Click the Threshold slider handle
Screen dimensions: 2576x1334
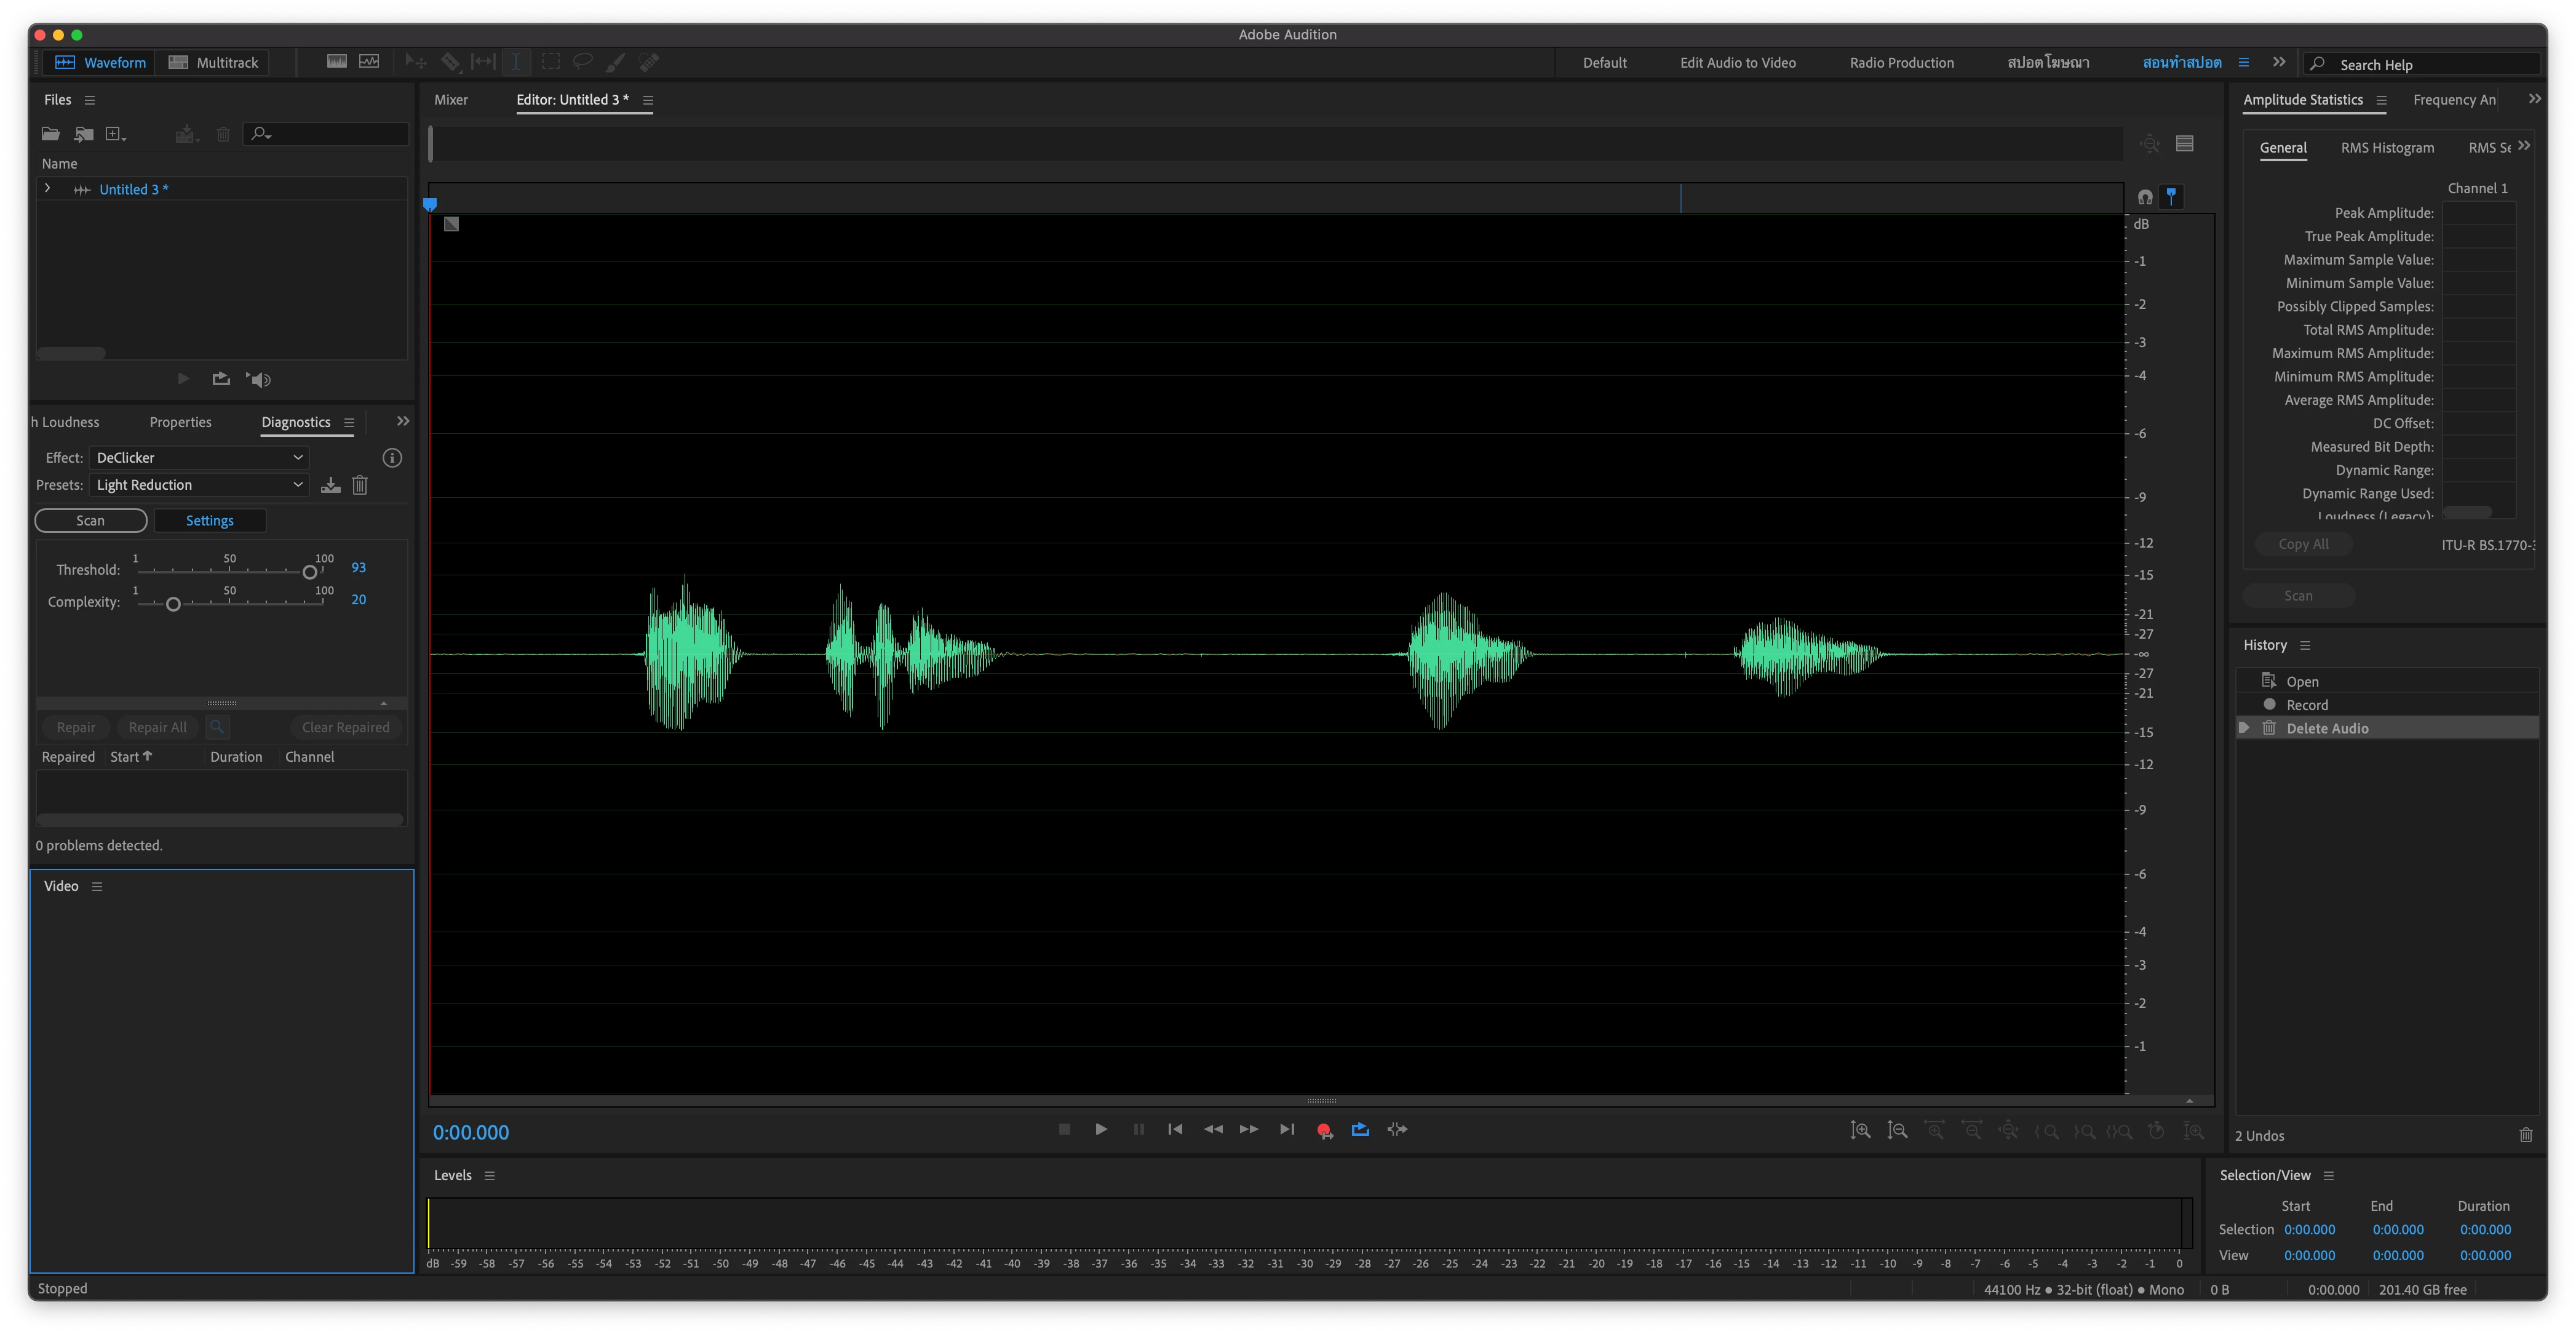310,572
